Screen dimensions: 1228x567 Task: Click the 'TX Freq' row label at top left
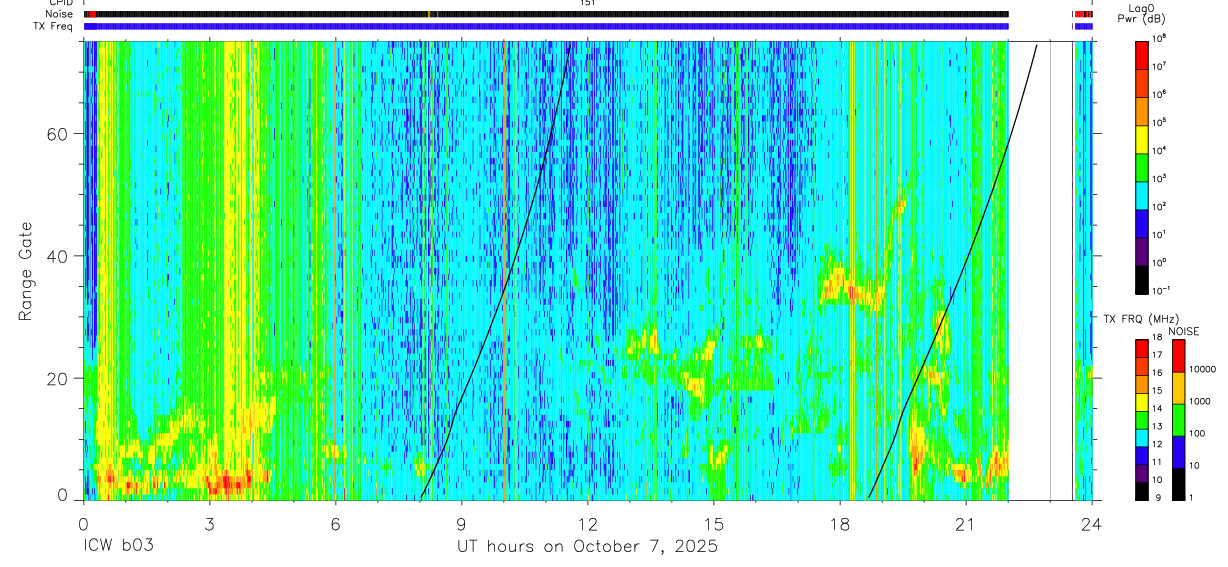[x=54, y=26]
